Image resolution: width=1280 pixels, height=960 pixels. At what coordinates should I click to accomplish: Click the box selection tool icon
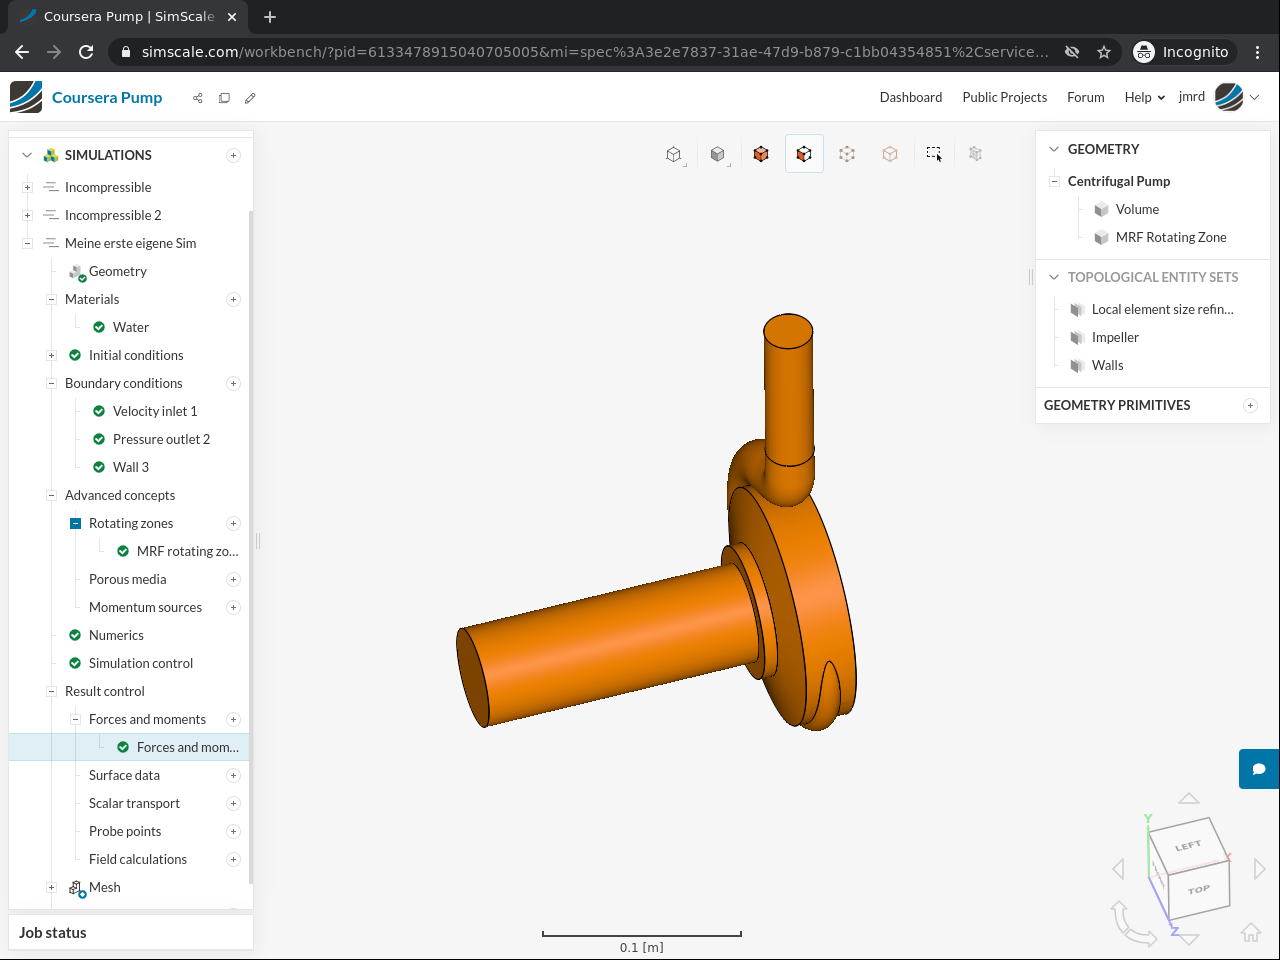pyautogui.click(x=933, y=154)
